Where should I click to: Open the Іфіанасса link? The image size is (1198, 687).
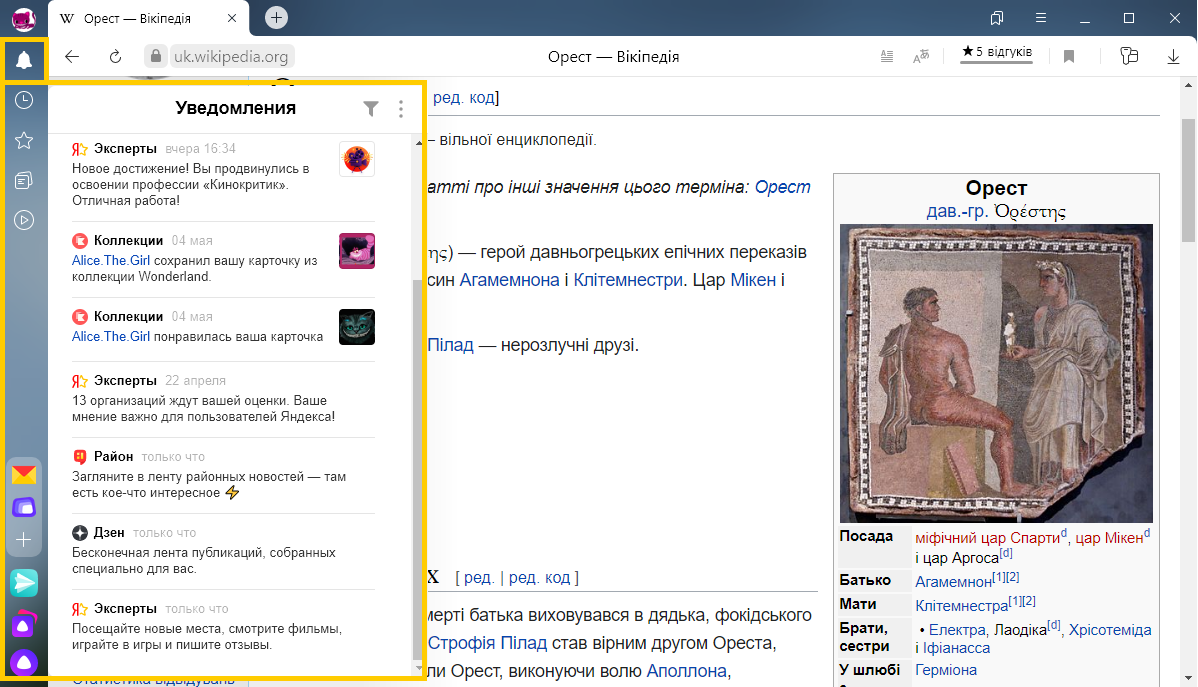click(957, 648)
